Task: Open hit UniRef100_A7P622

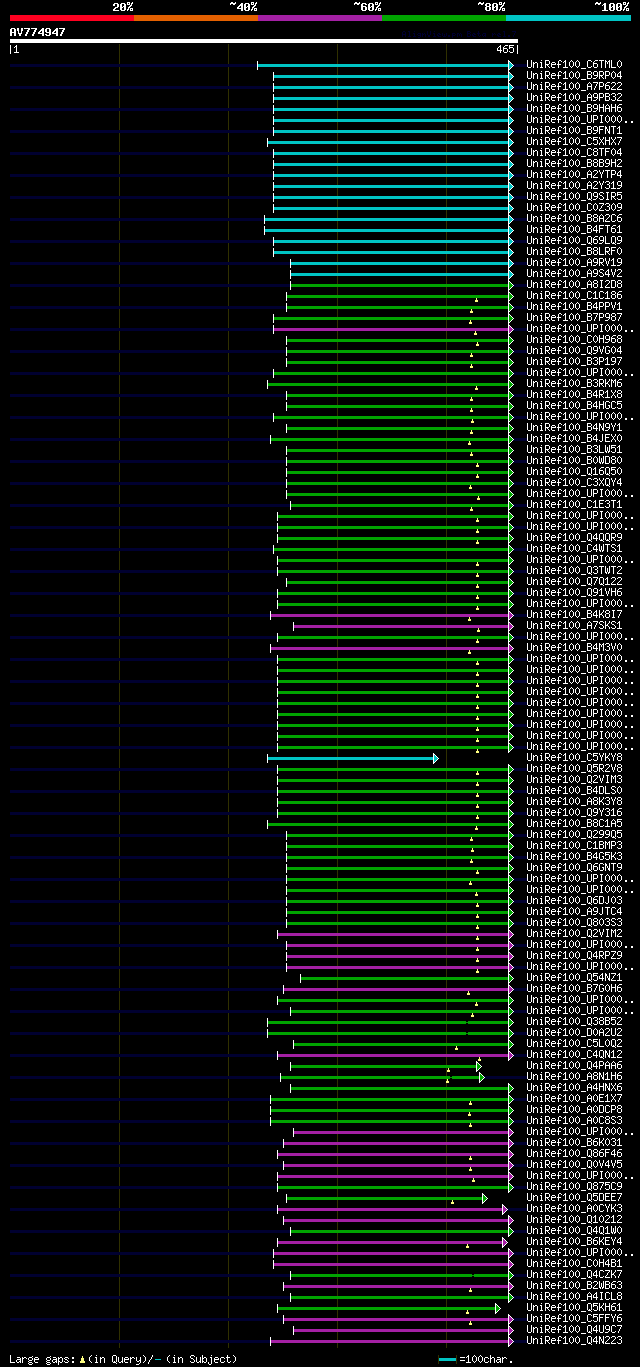Action: (x=574, y=87)
